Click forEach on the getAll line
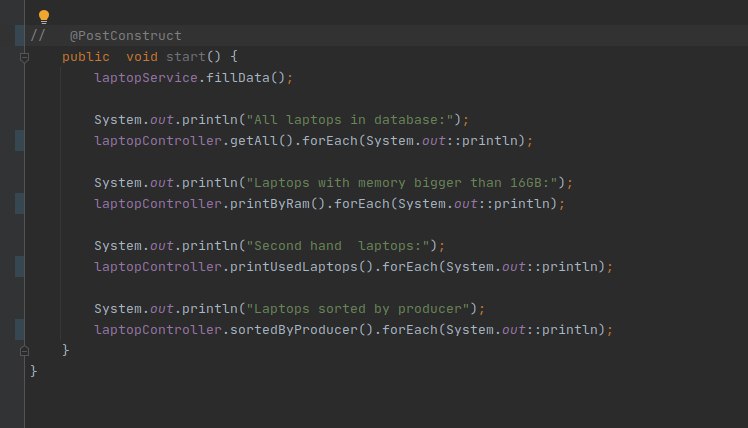Image resolution: width=748 pixels, height=428 pixels. 330,141
